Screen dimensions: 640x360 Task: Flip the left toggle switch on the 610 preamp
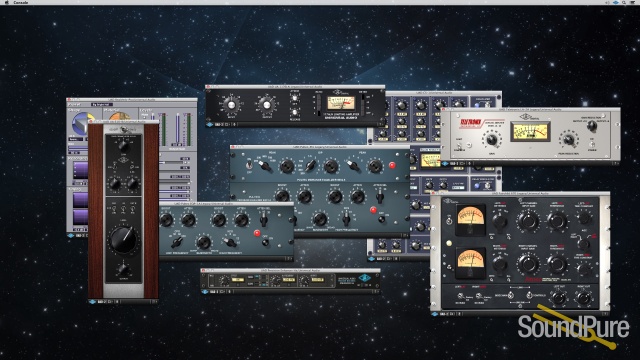(113, 209)
